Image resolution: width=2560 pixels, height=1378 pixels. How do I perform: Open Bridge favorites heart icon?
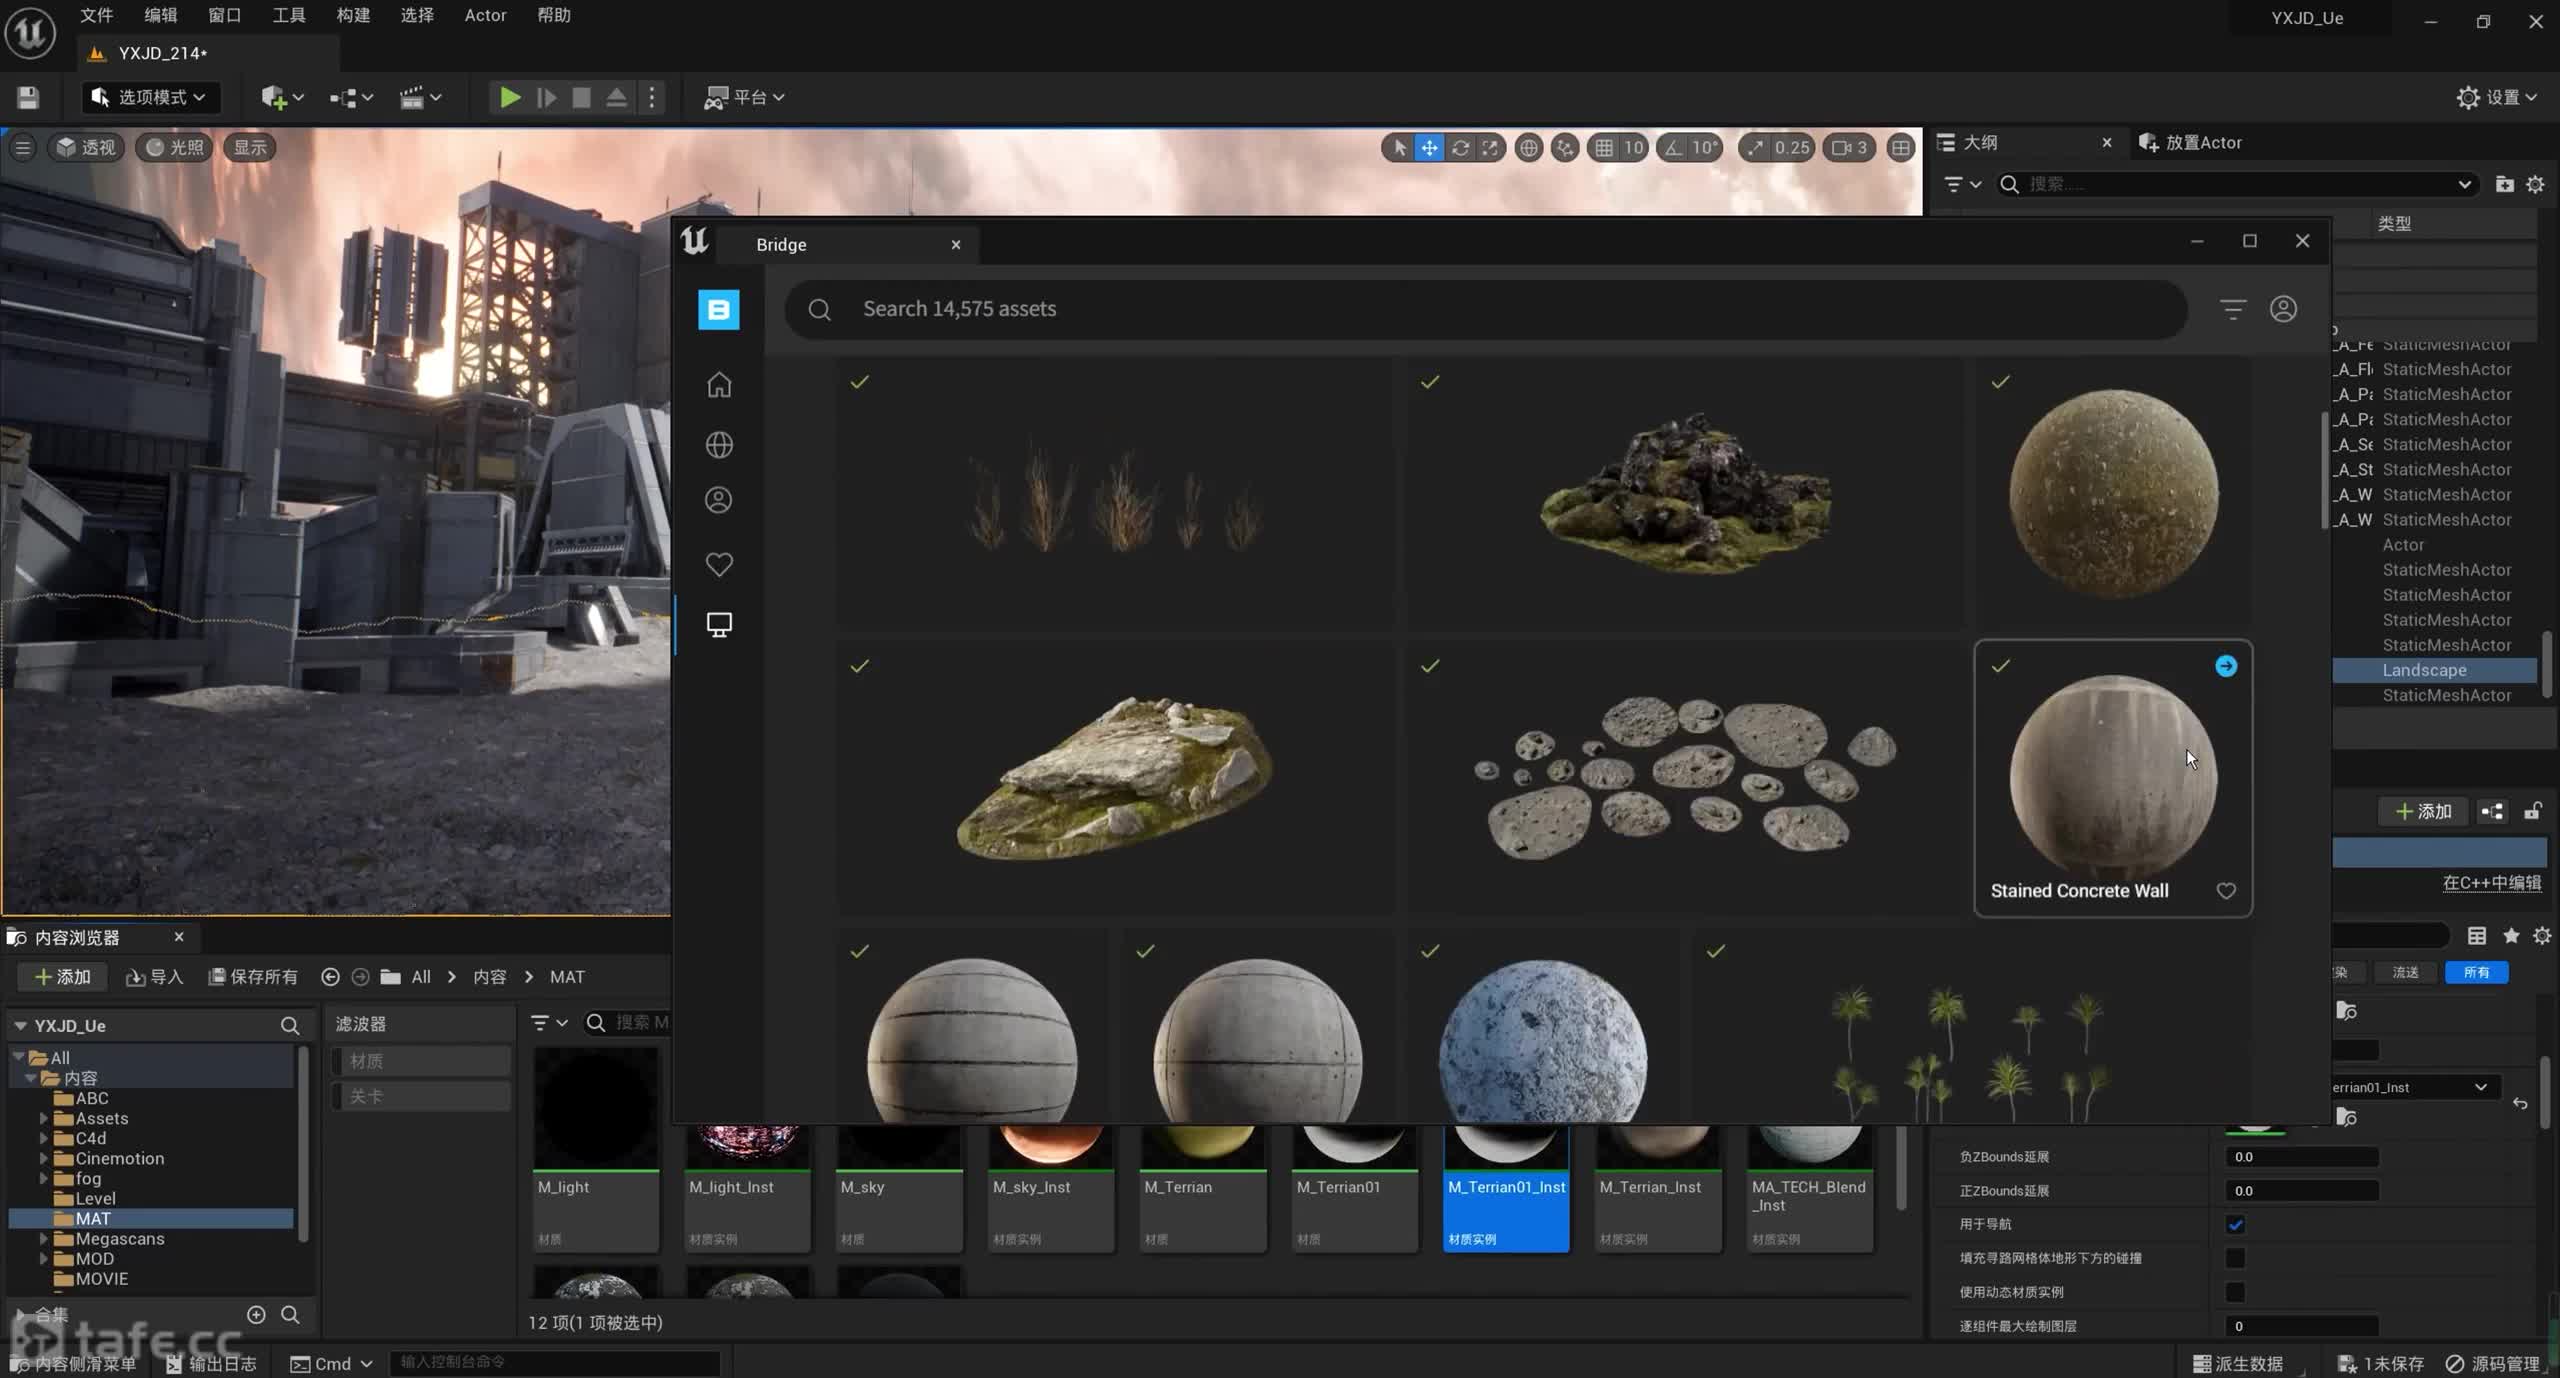tap(719, 564)
